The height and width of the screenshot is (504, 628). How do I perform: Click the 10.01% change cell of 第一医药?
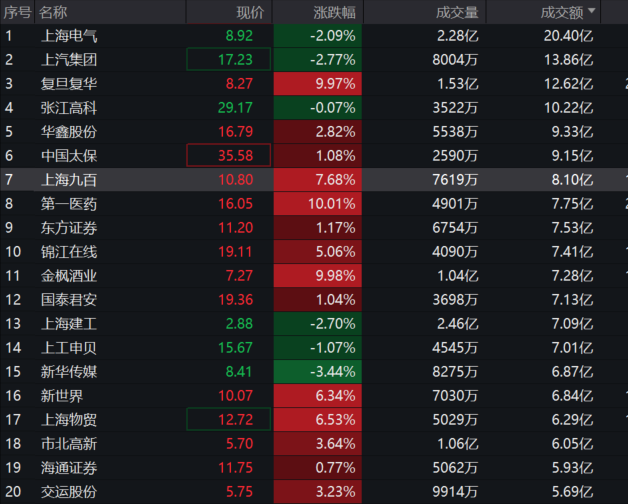click(318, 204)
